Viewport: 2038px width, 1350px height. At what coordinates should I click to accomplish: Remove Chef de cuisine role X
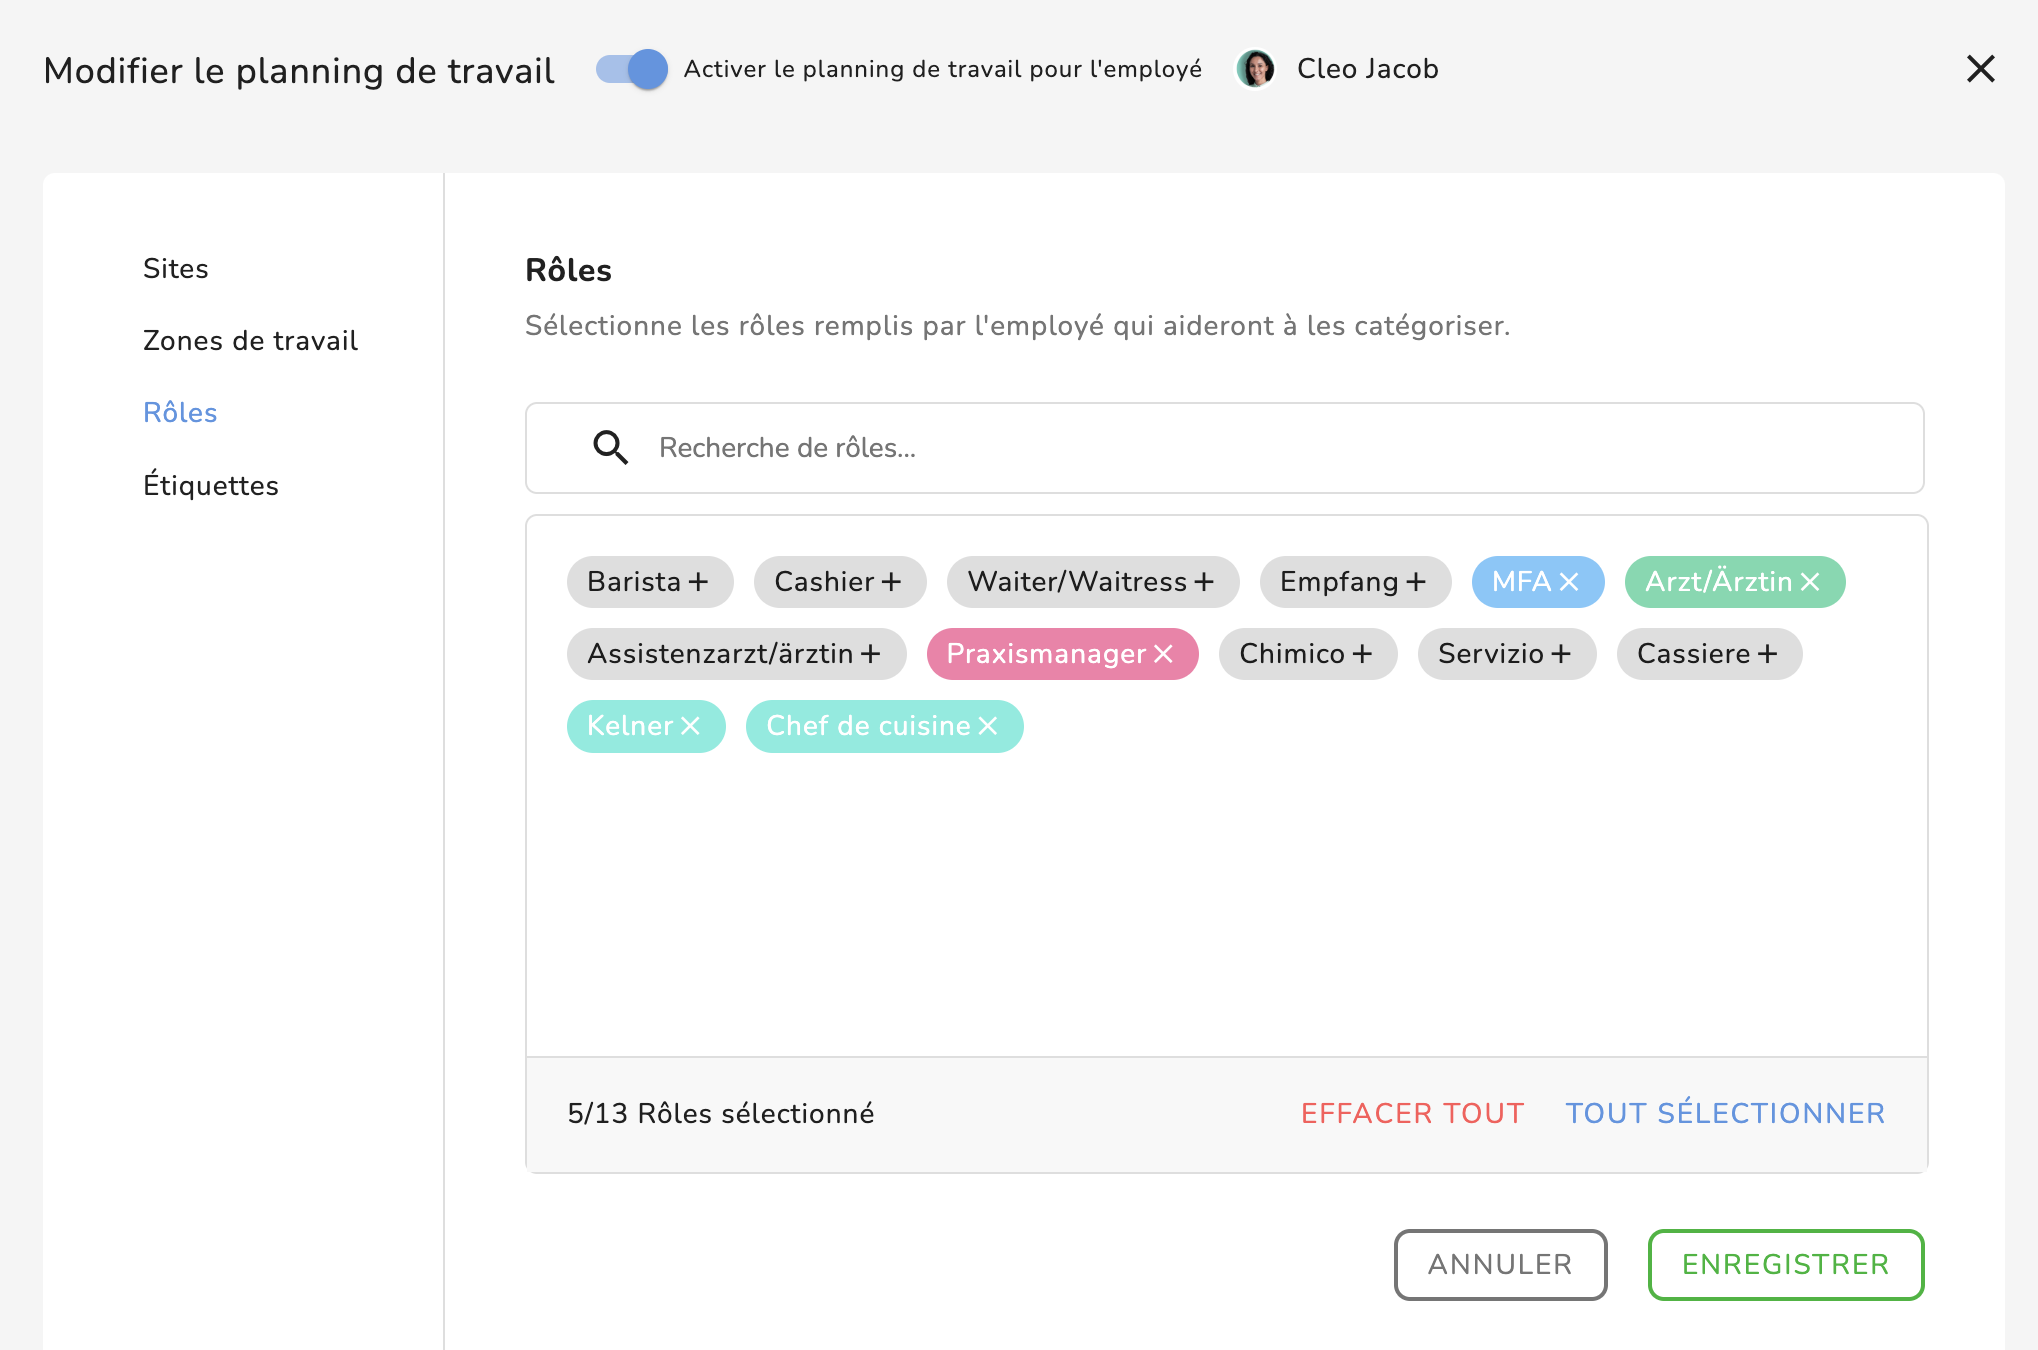pyautogui.click(x=988, y=726)
